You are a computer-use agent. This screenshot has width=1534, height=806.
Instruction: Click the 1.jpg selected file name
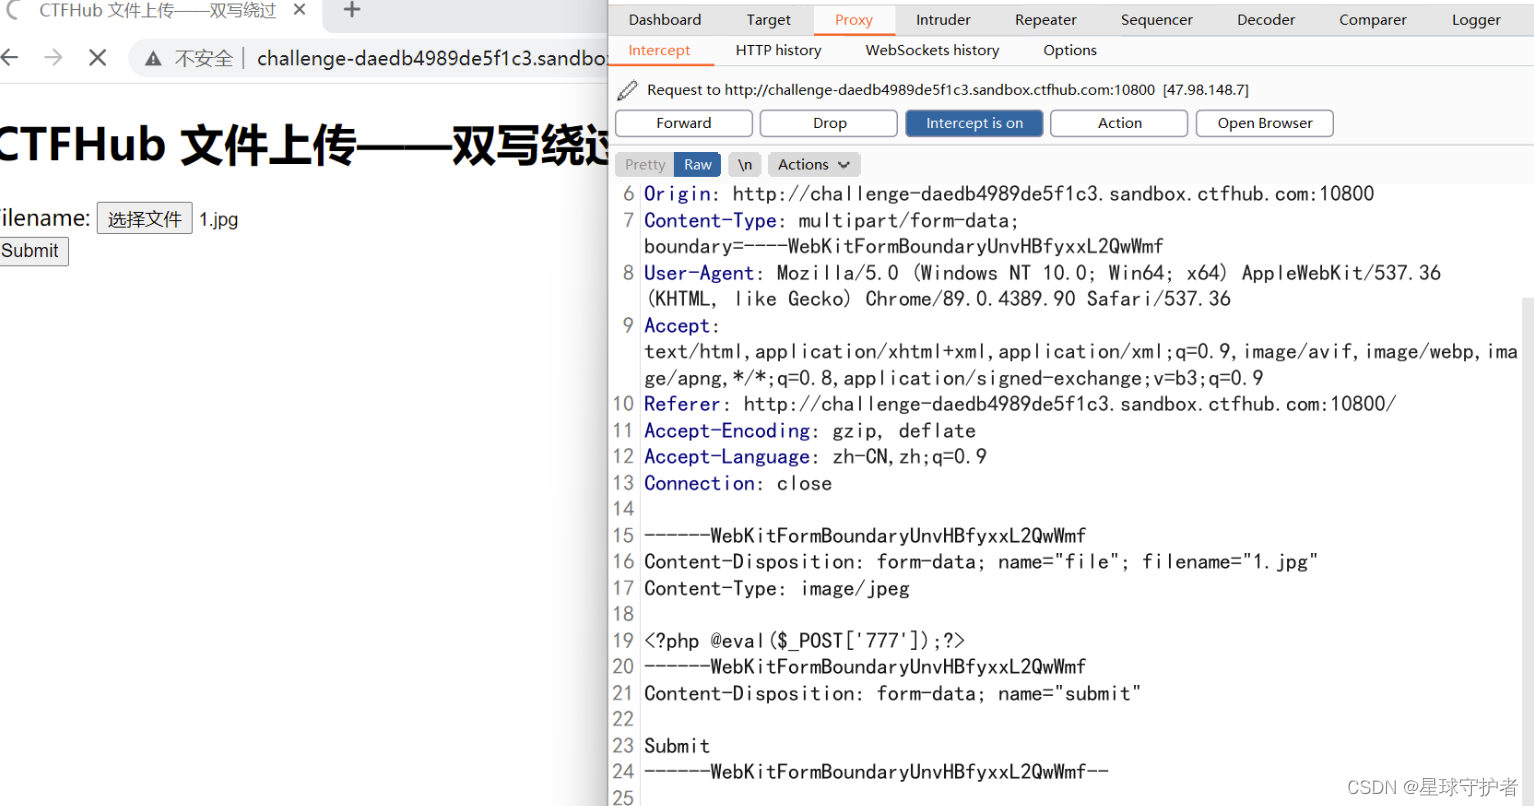click(218, 220)
